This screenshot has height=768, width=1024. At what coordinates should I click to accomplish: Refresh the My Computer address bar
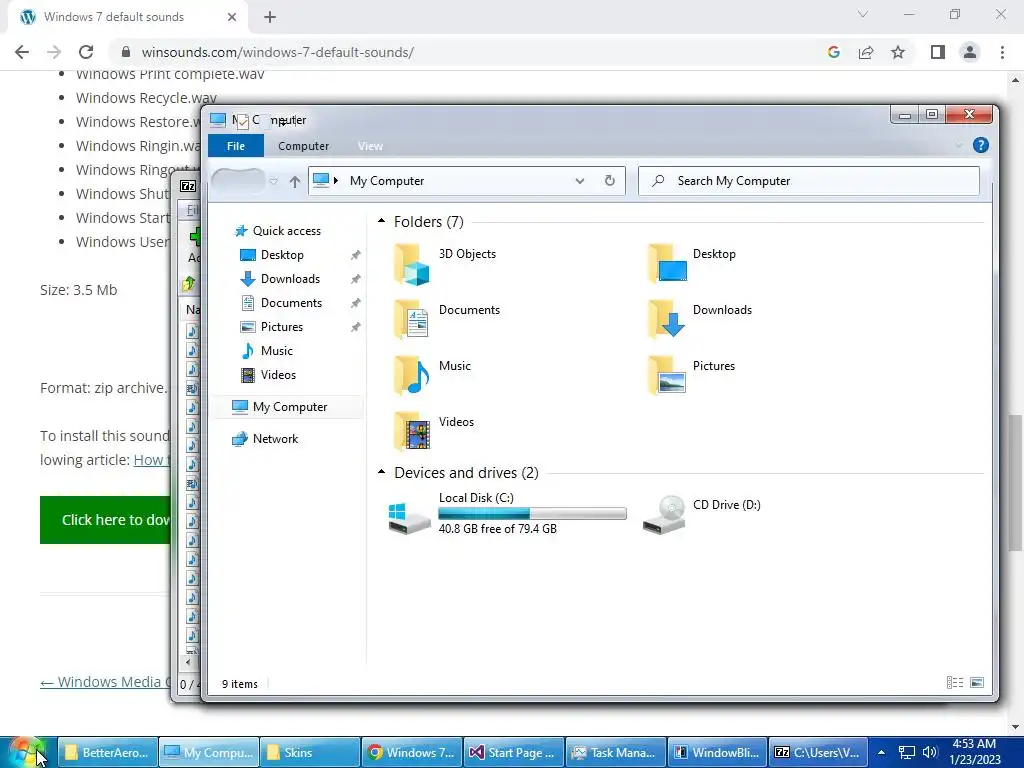tap(609, 181)
